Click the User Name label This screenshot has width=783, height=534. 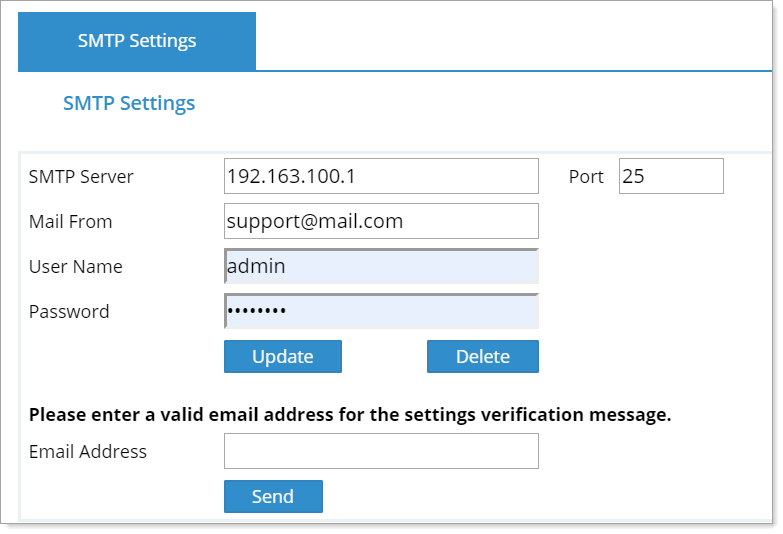click(x=76, y=267)
